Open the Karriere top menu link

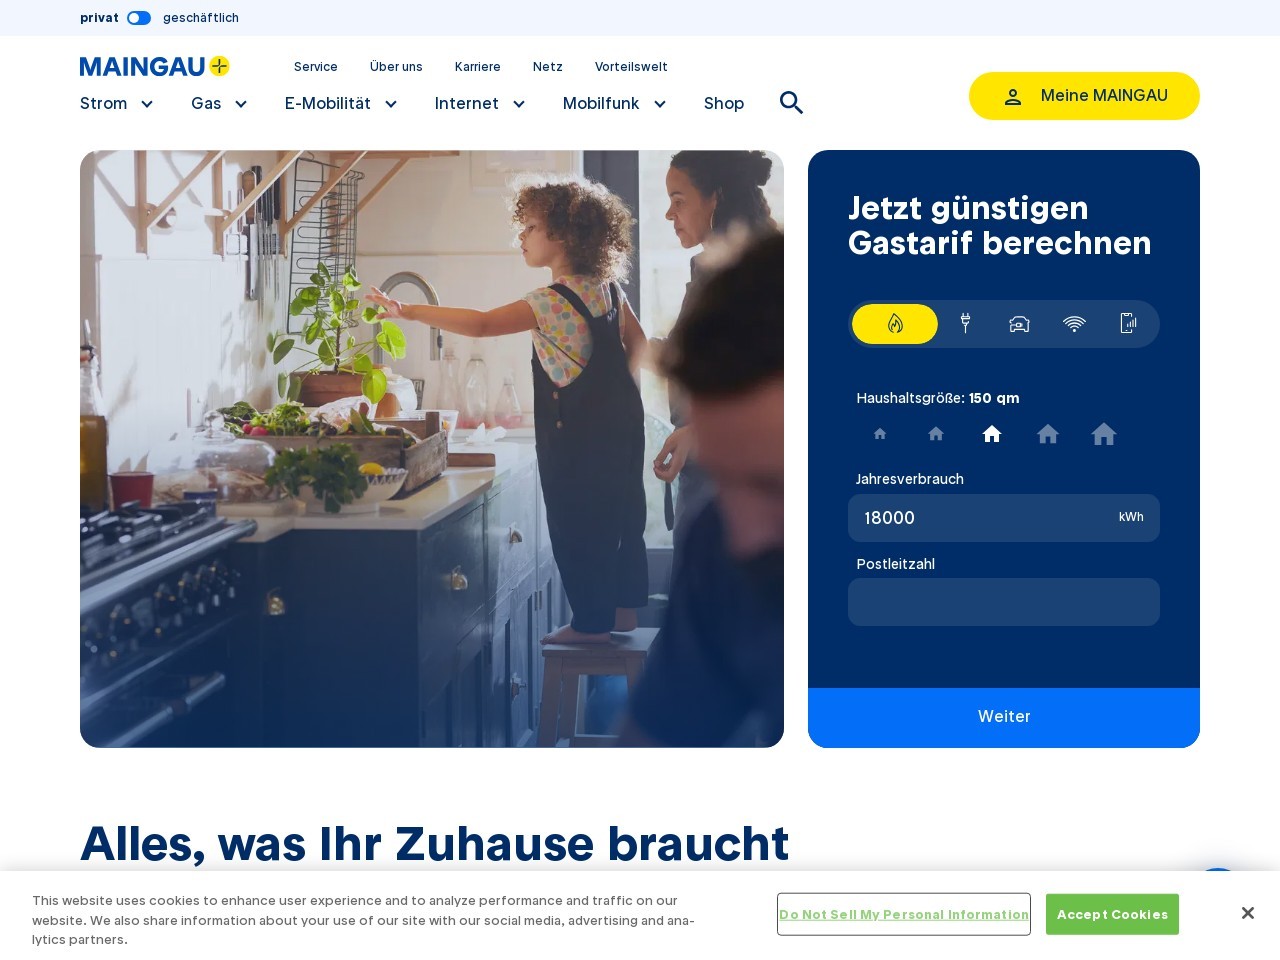(478, 67)
